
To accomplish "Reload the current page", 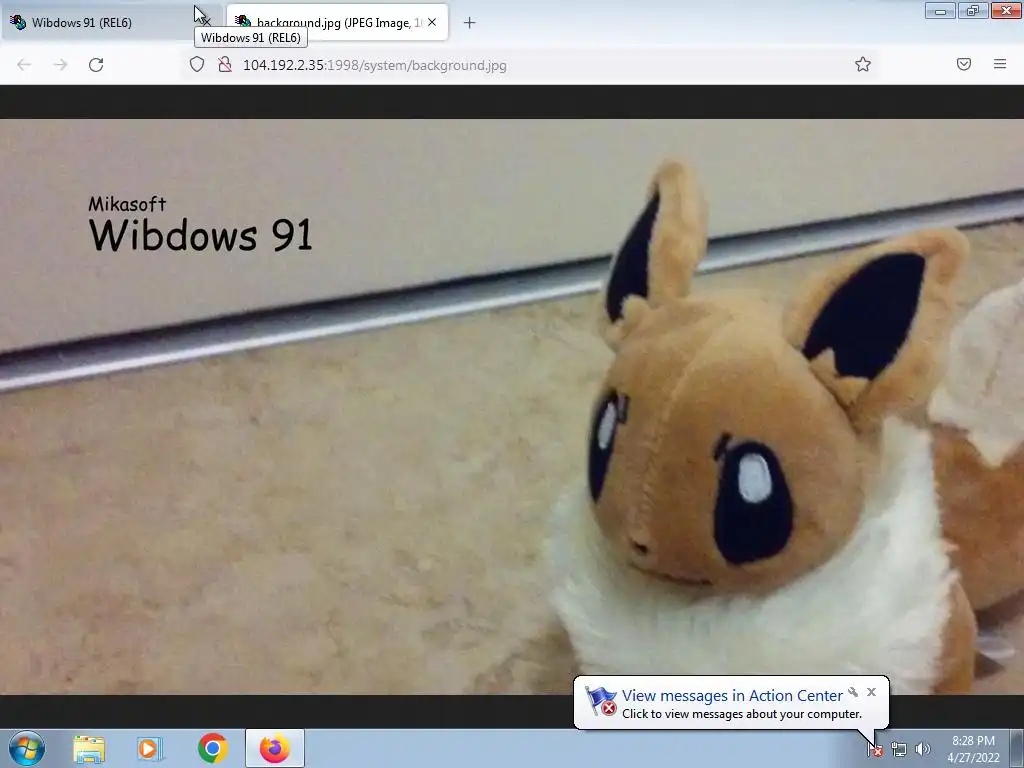I will click(x=96, y=65).
